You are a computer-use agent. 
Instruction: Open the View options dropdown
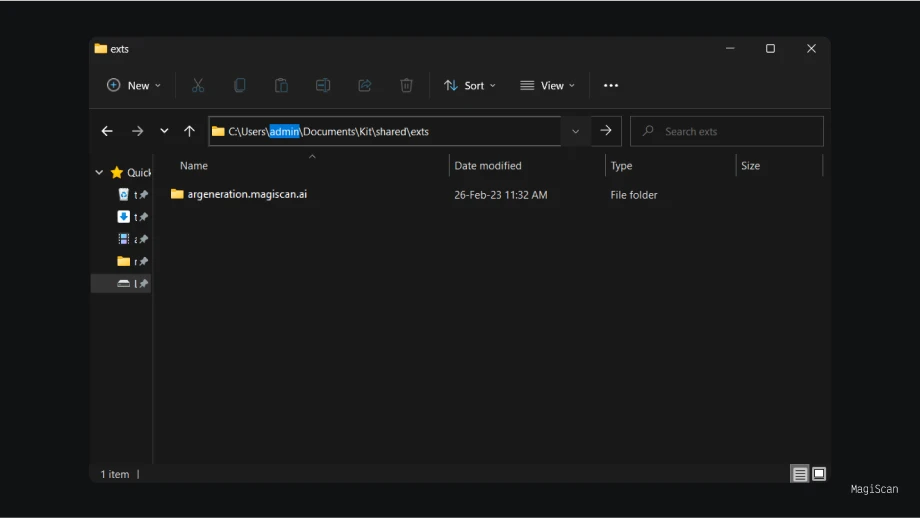547,86
